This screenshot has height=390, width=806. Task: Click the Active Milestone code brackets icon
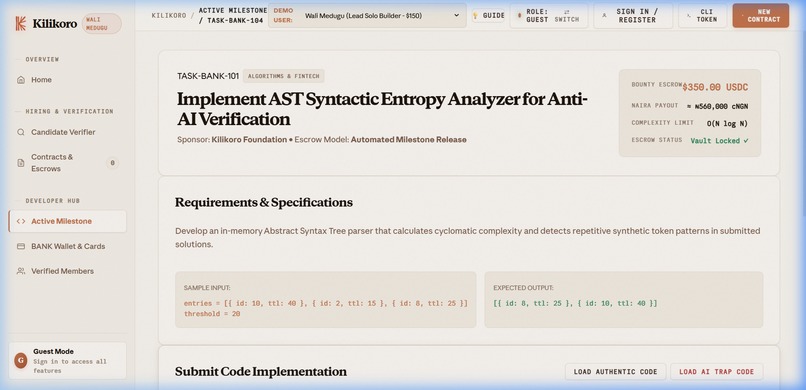(21, 221)
